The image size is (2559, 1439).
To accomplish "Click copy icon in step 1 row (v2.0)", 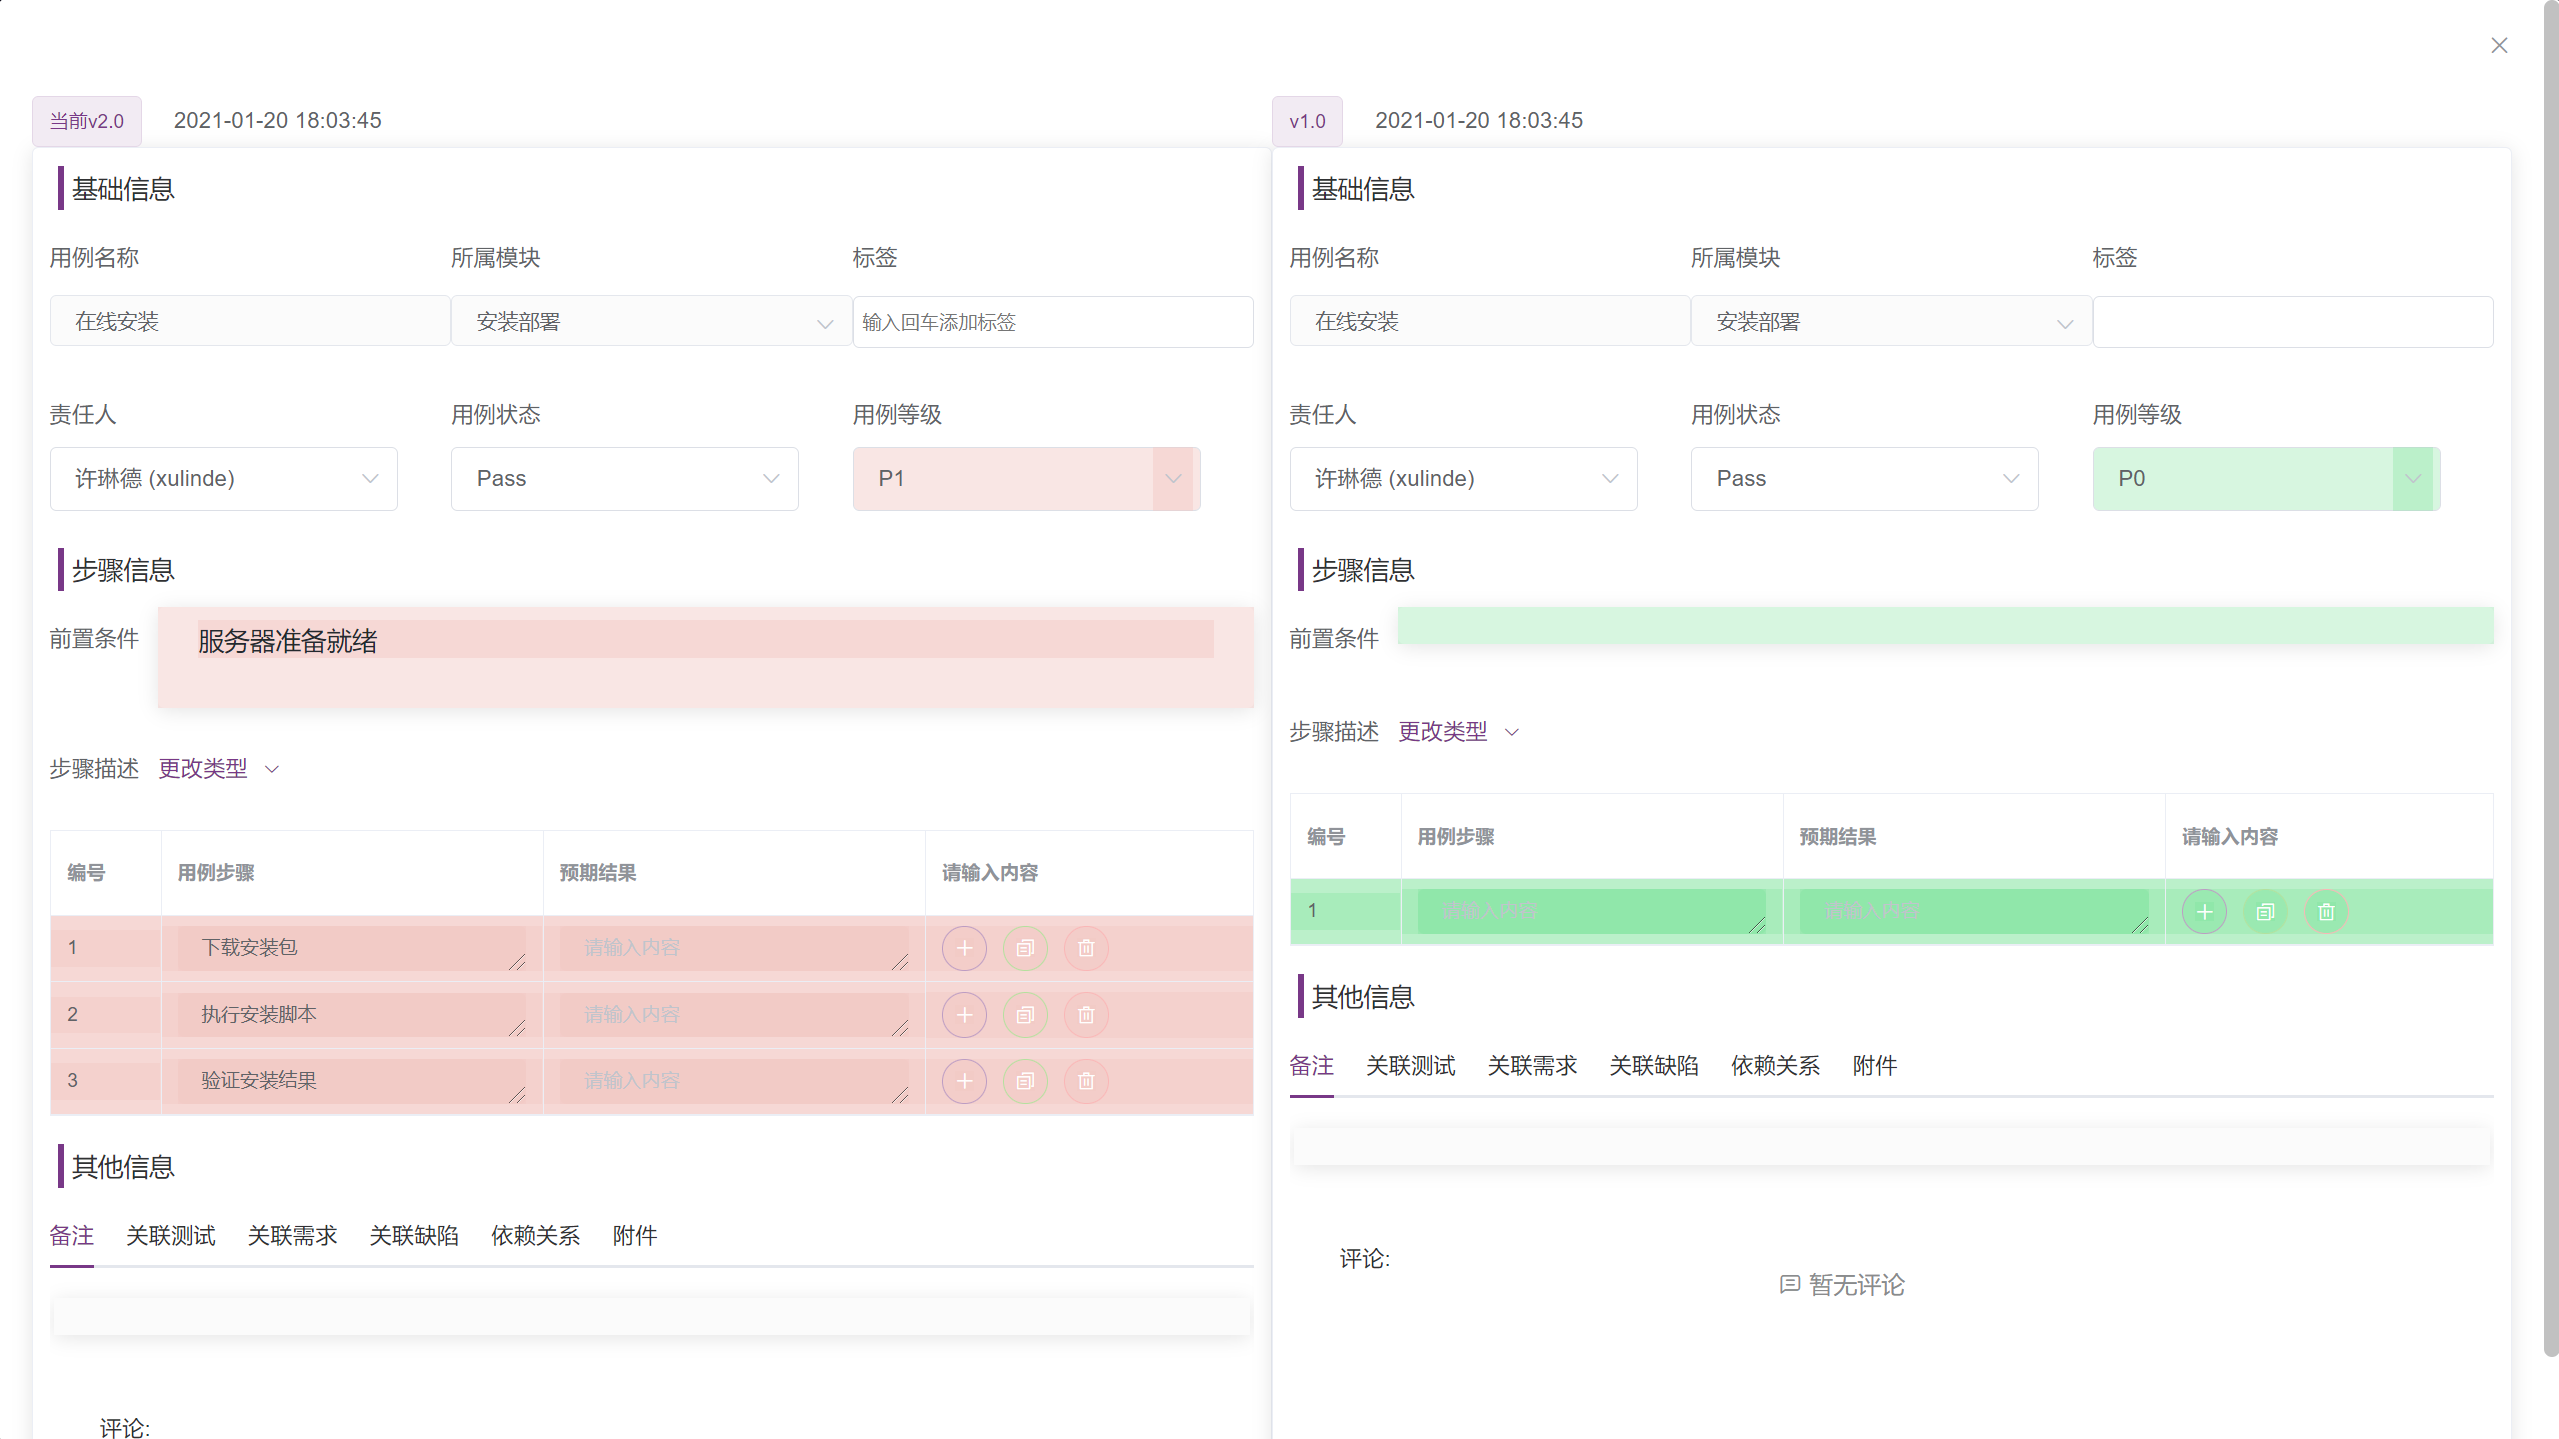I will point(1025,947).
